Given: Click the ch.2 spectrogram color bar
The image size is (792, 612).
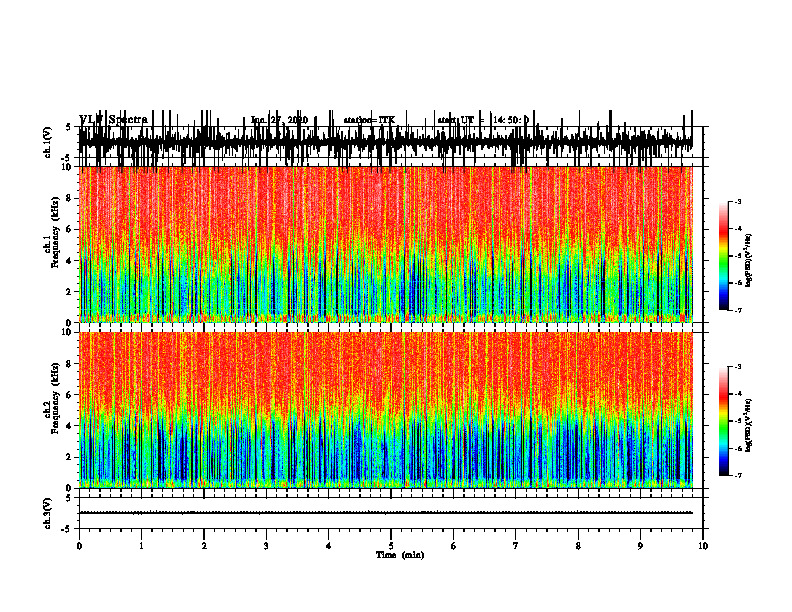Looking at the screenshot, I should (x=724, y=421).
